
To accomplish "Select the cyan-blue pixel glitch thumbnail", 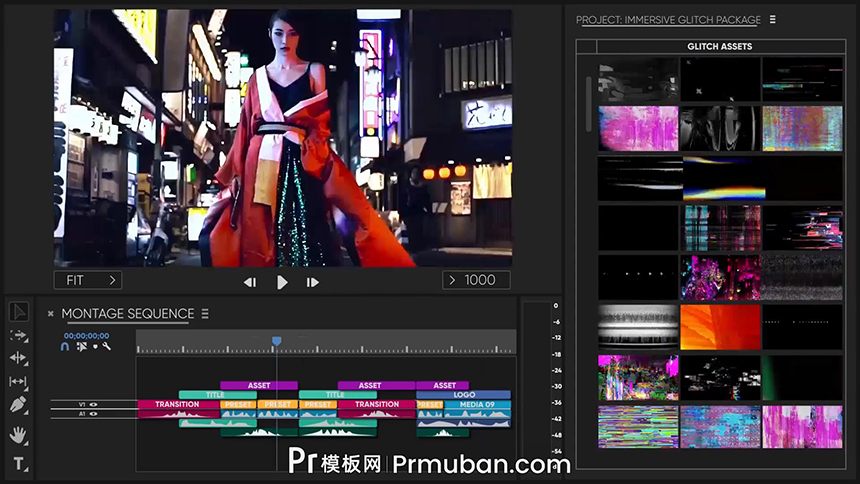I will click(x=720, y=427).
